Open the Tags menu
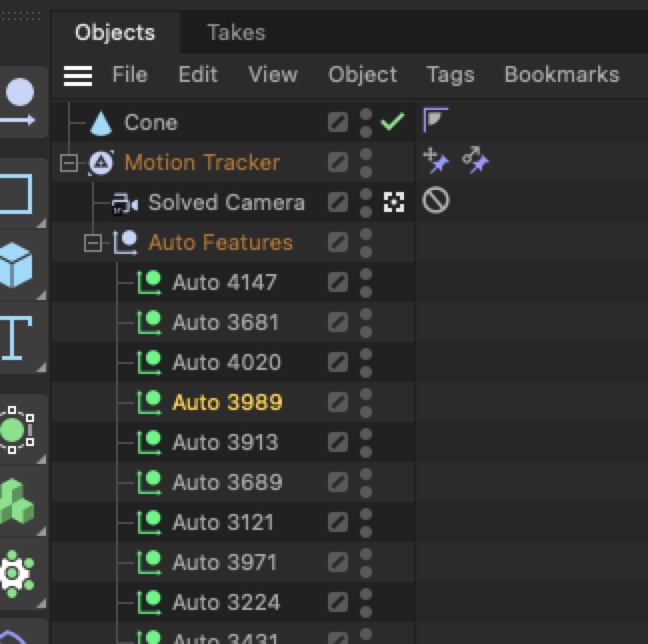 coord(450,75)
